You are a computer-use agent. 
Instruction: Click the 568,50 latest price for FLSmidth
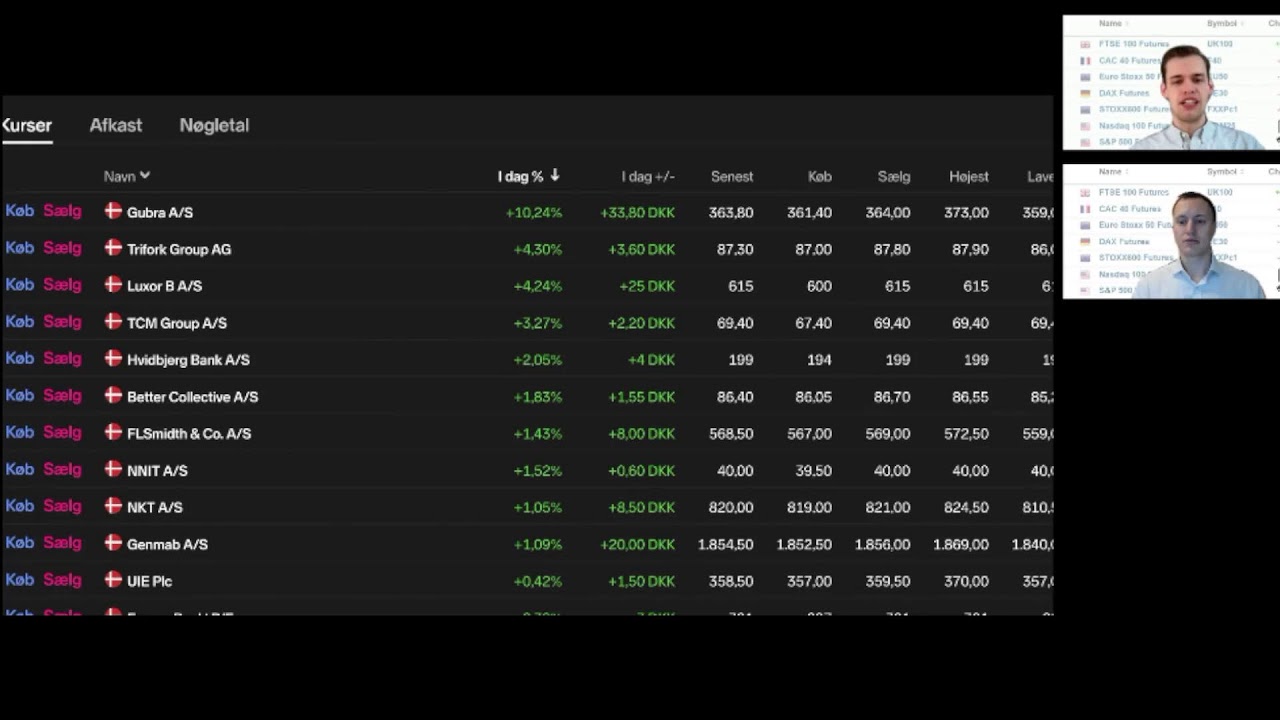coord(731,434)
